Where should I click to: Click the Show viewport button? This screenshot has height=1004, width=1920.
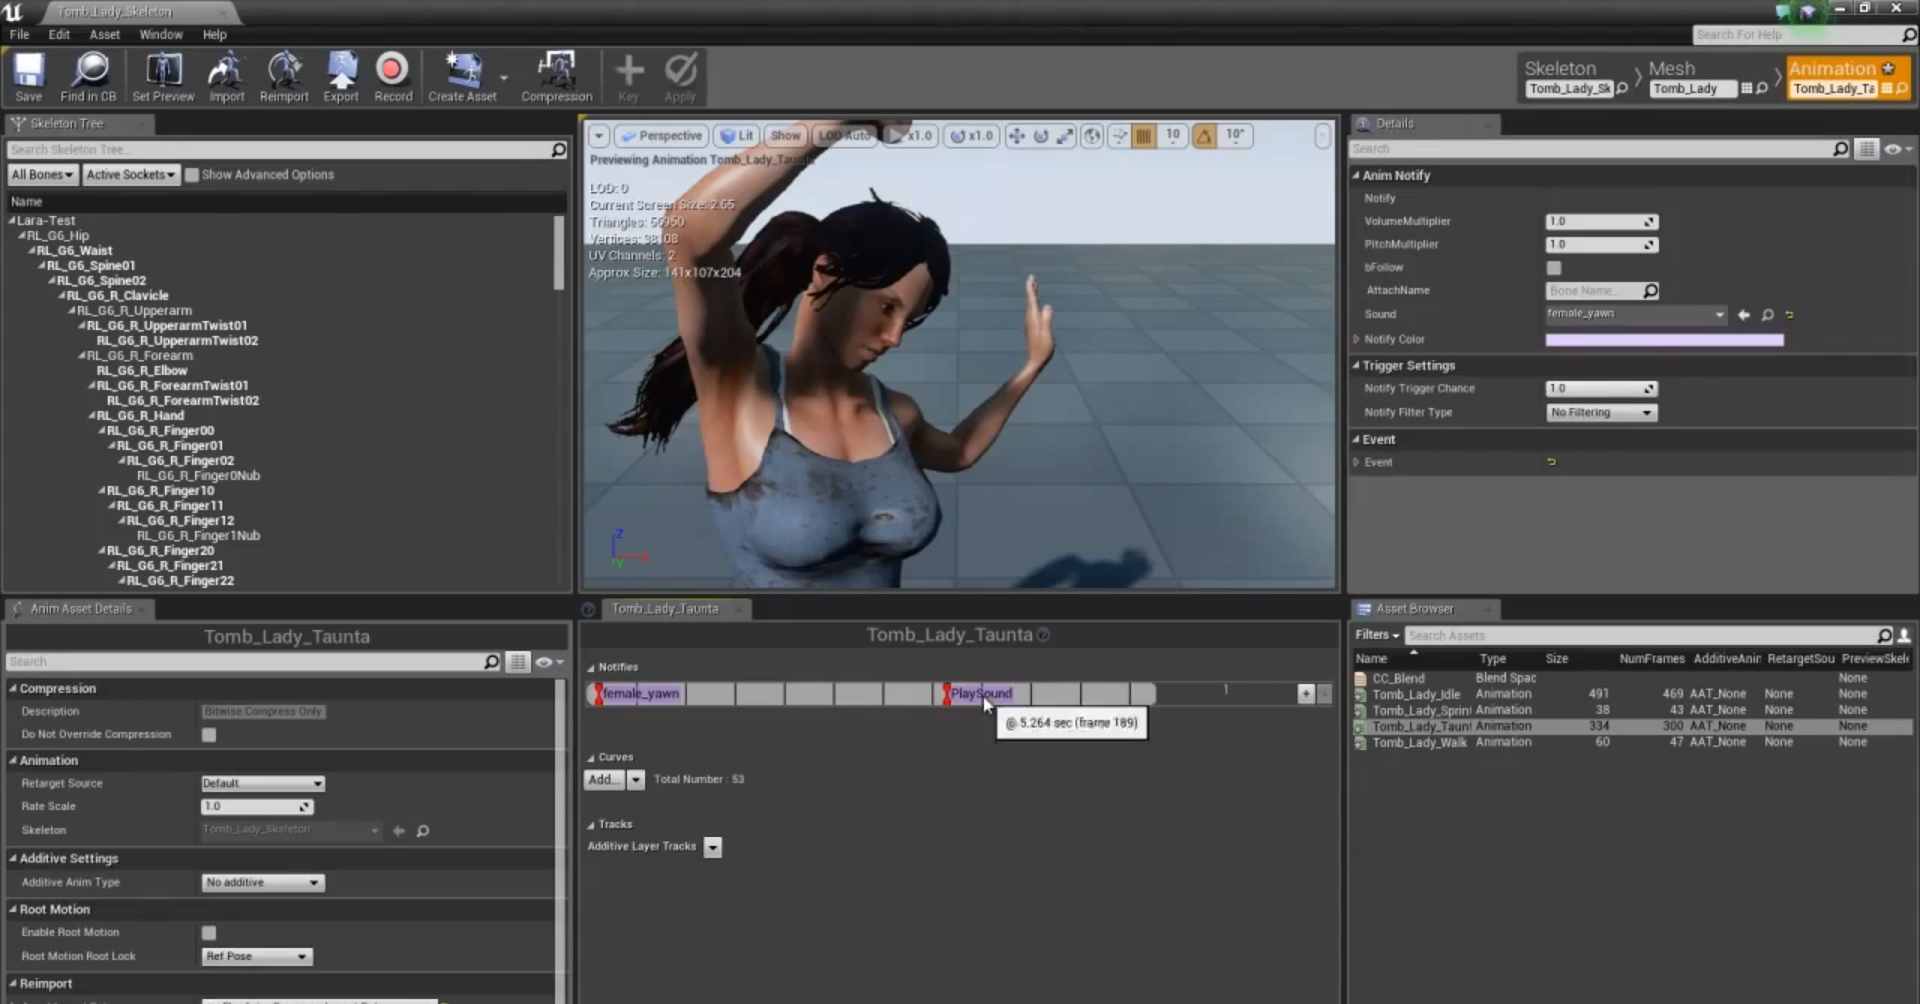click(785, 136)
